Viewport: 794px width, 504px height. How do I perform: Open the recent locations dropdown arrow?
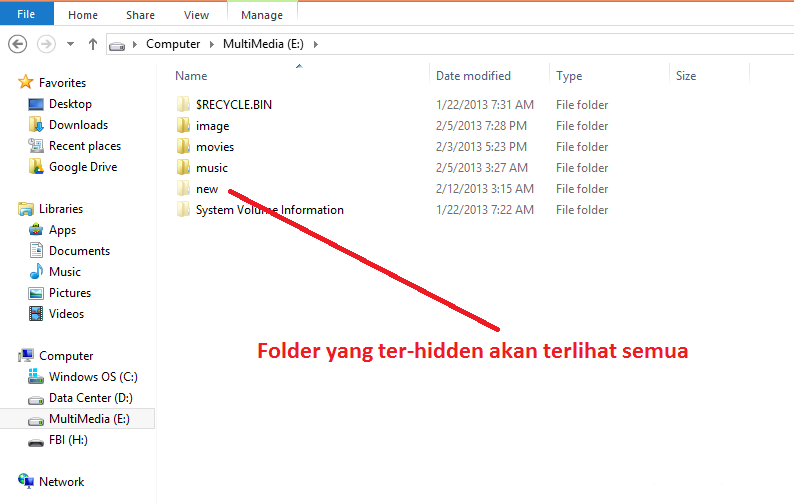click(x=70, y=44)
